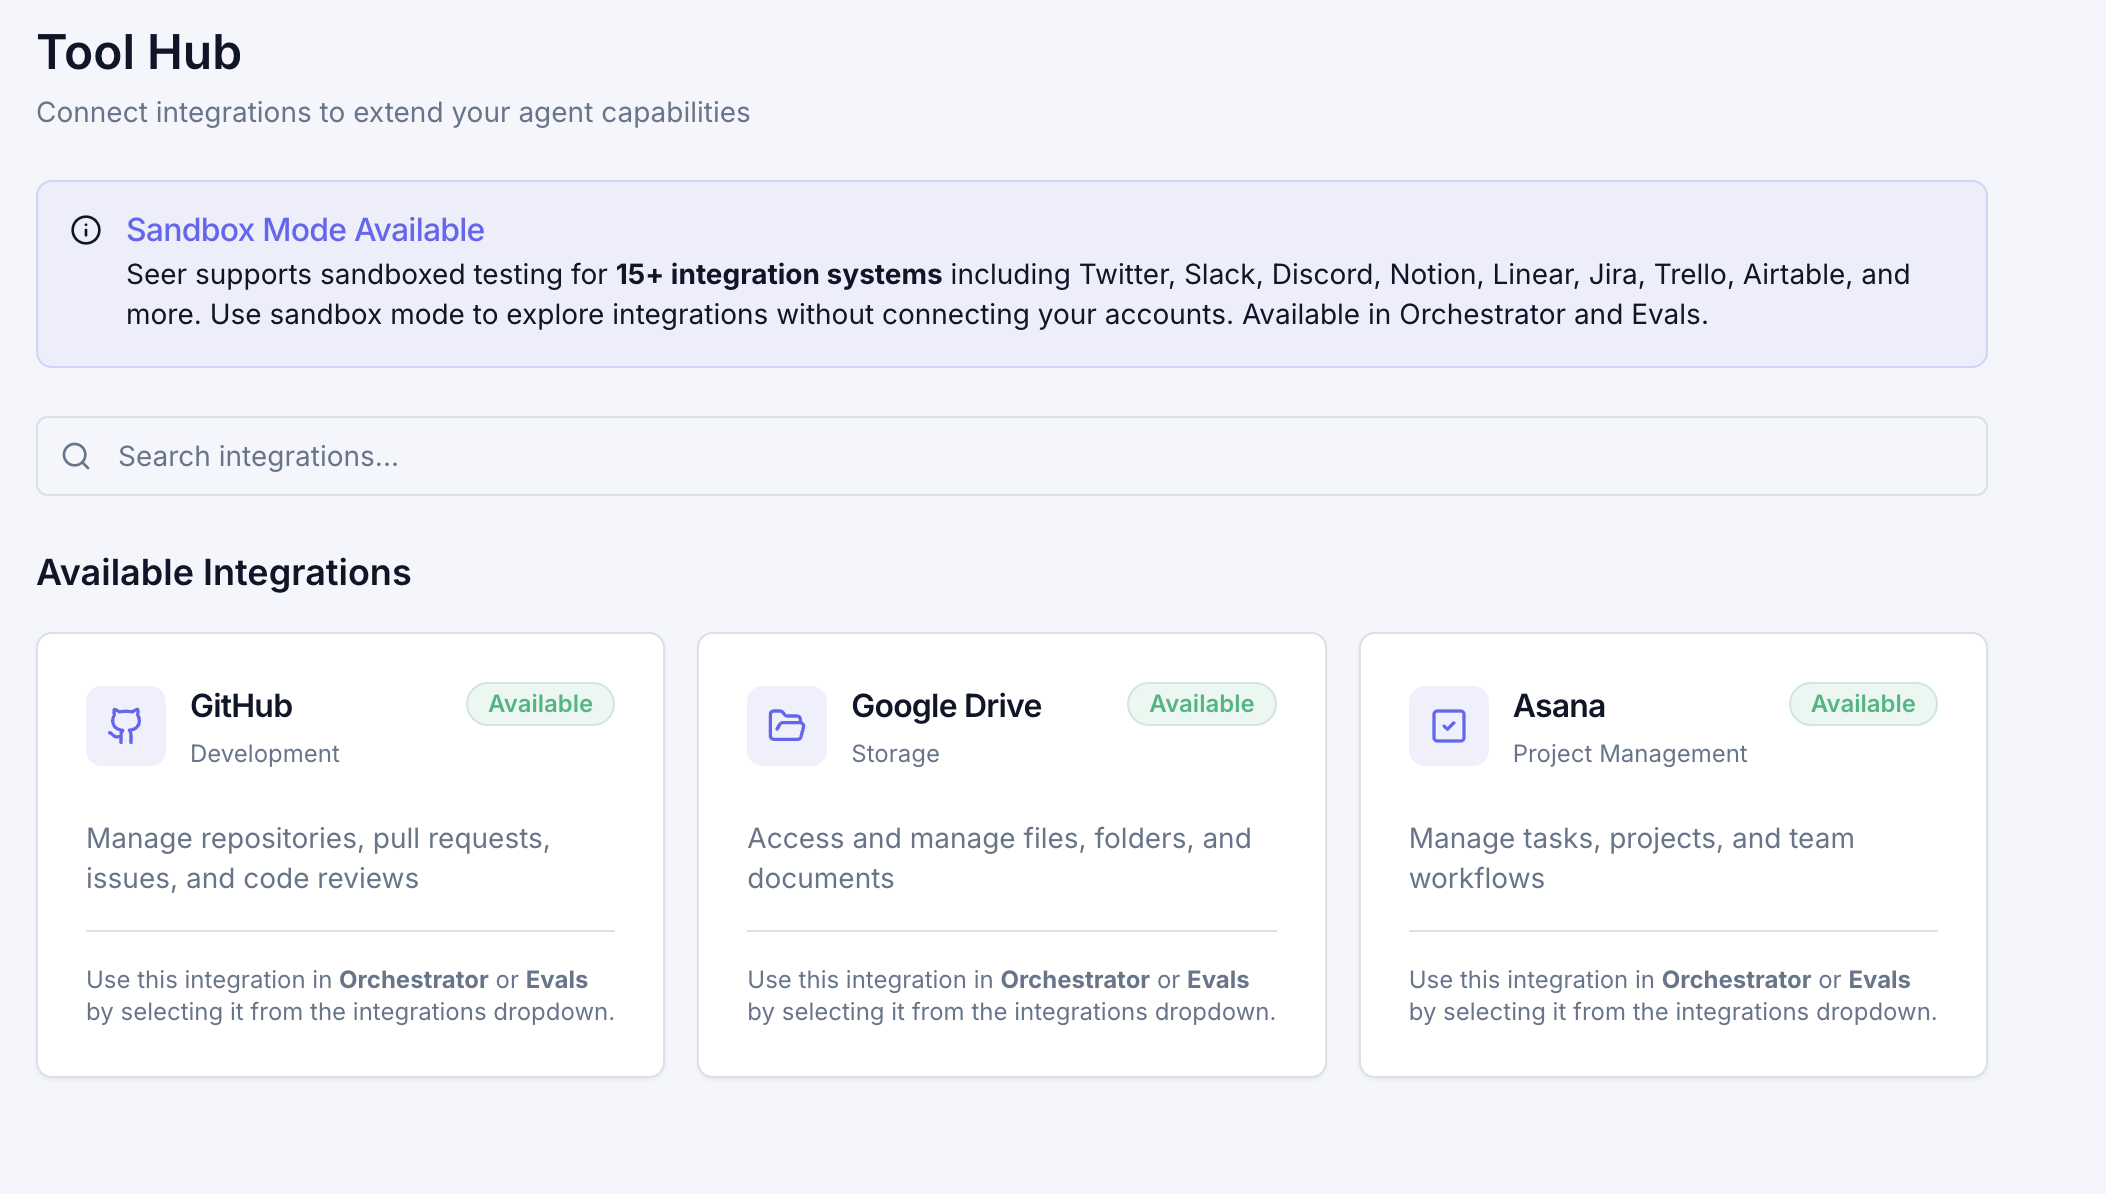
Task: Click the magnifying glass search icon
Action: [x=76, y=456]
